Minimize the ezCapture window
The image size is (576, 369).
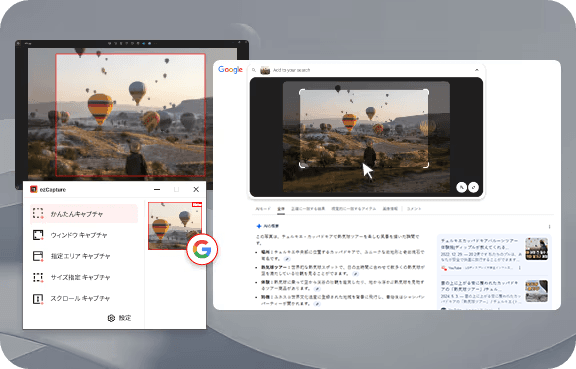tap(157, 189)
